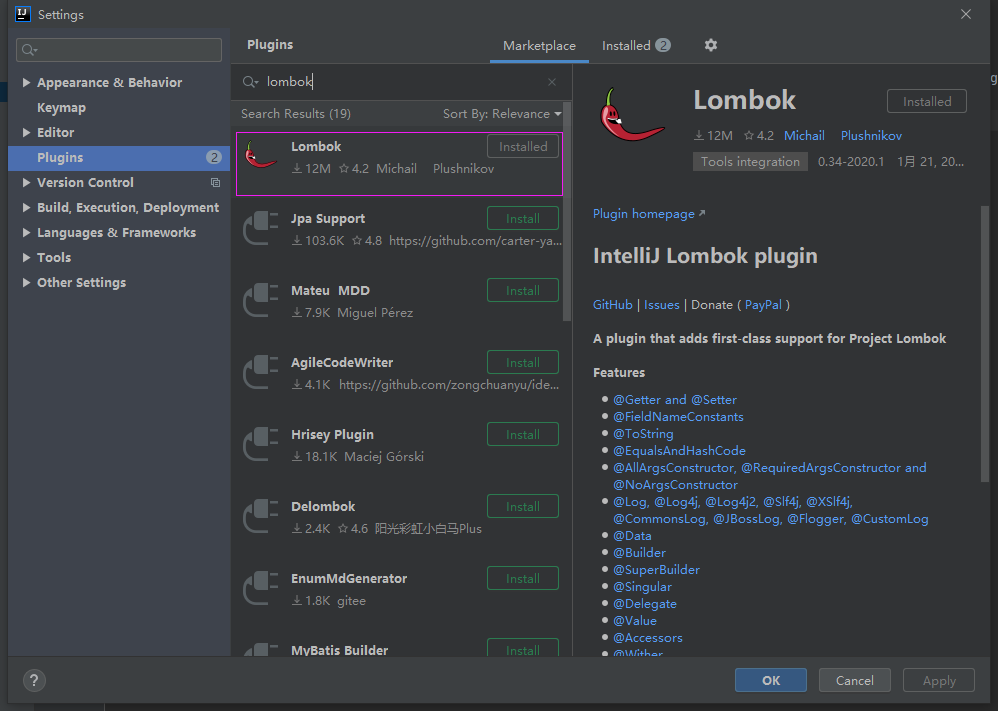Click the Michail author link in details
Screen dimensions: 998x711
pos(804,136)
